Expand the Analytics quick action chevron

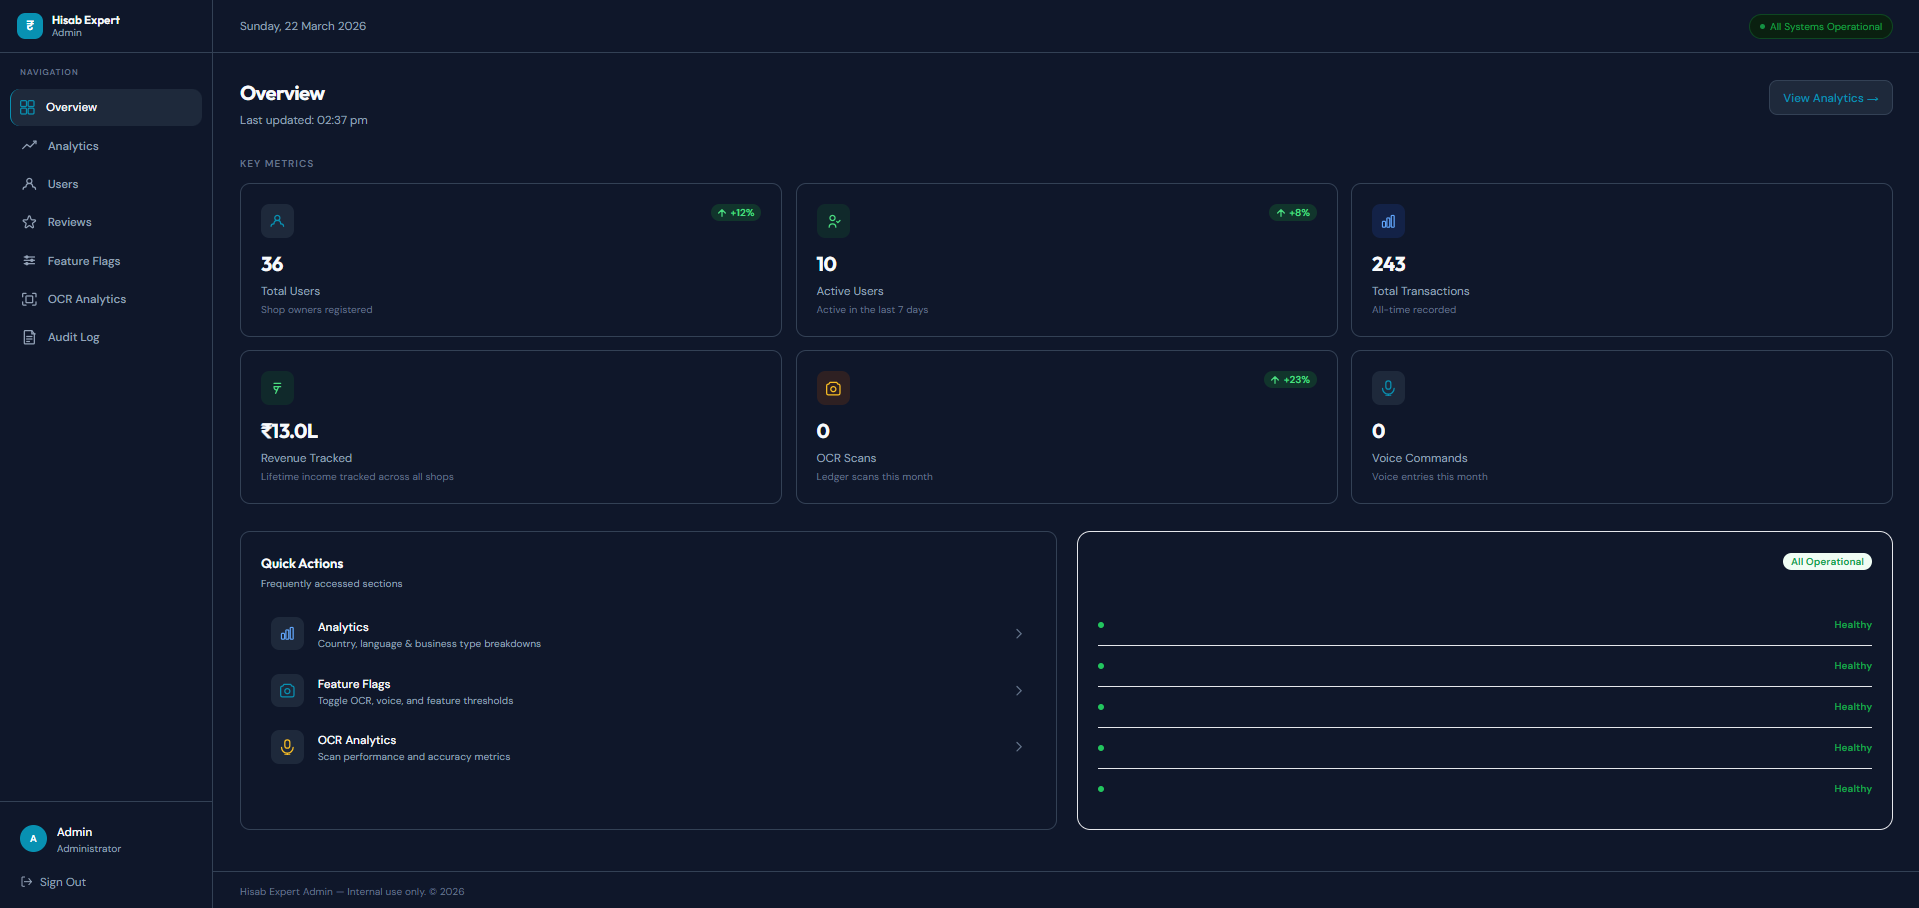(1018, 633)
